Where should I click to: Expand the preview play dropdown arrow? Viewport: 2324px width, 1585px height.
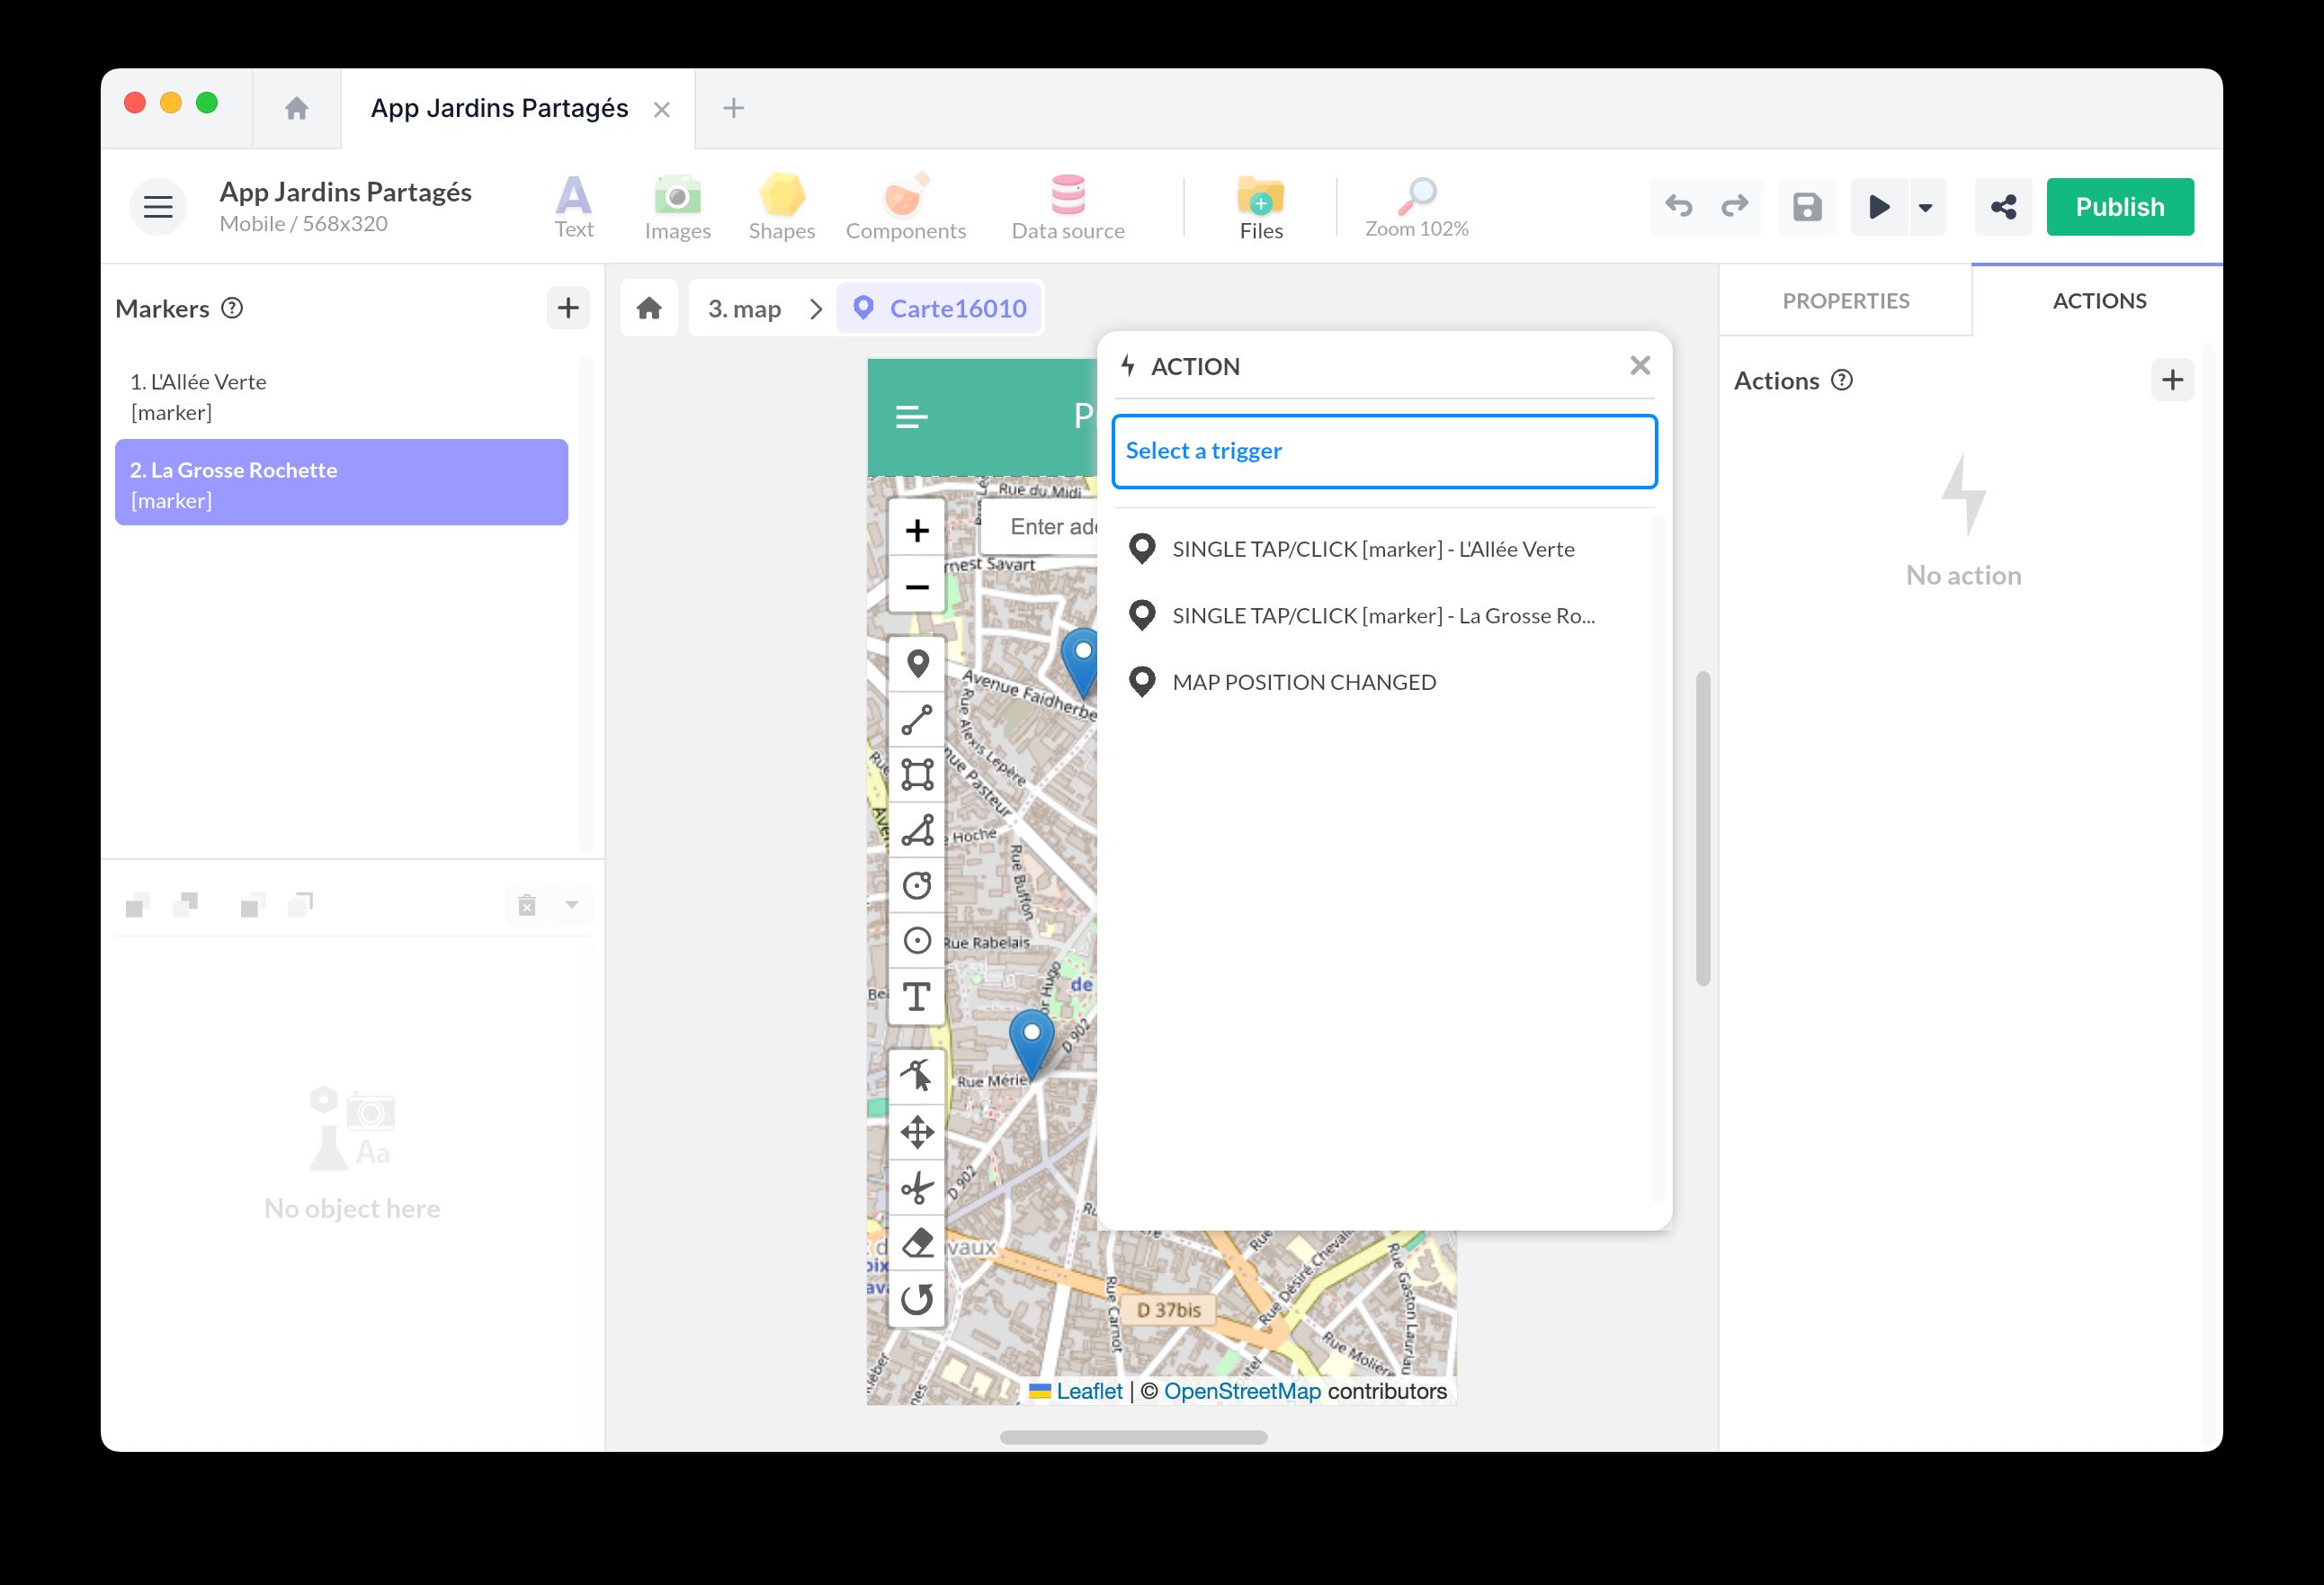pyautogui.click(x=1925, y=208)
